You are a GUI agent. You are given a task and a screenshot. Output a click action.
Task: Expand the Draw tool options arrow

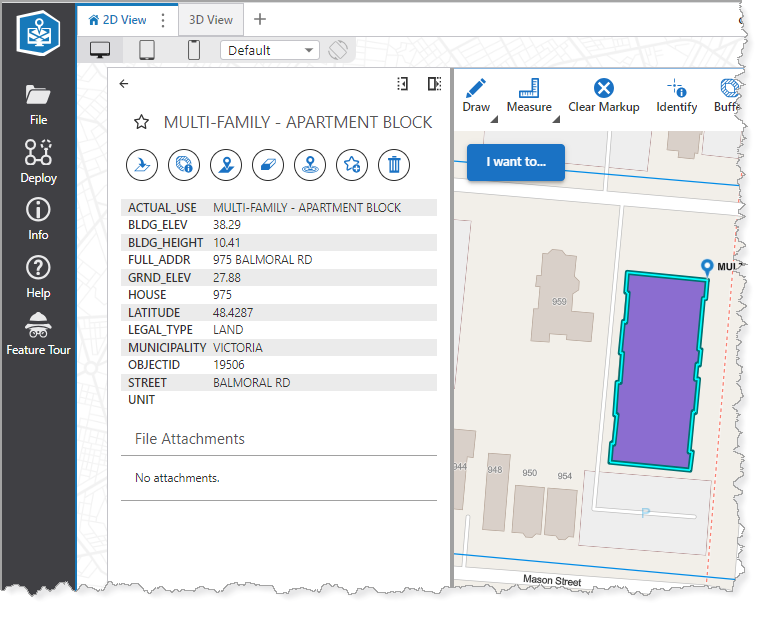tap(494, 119)
